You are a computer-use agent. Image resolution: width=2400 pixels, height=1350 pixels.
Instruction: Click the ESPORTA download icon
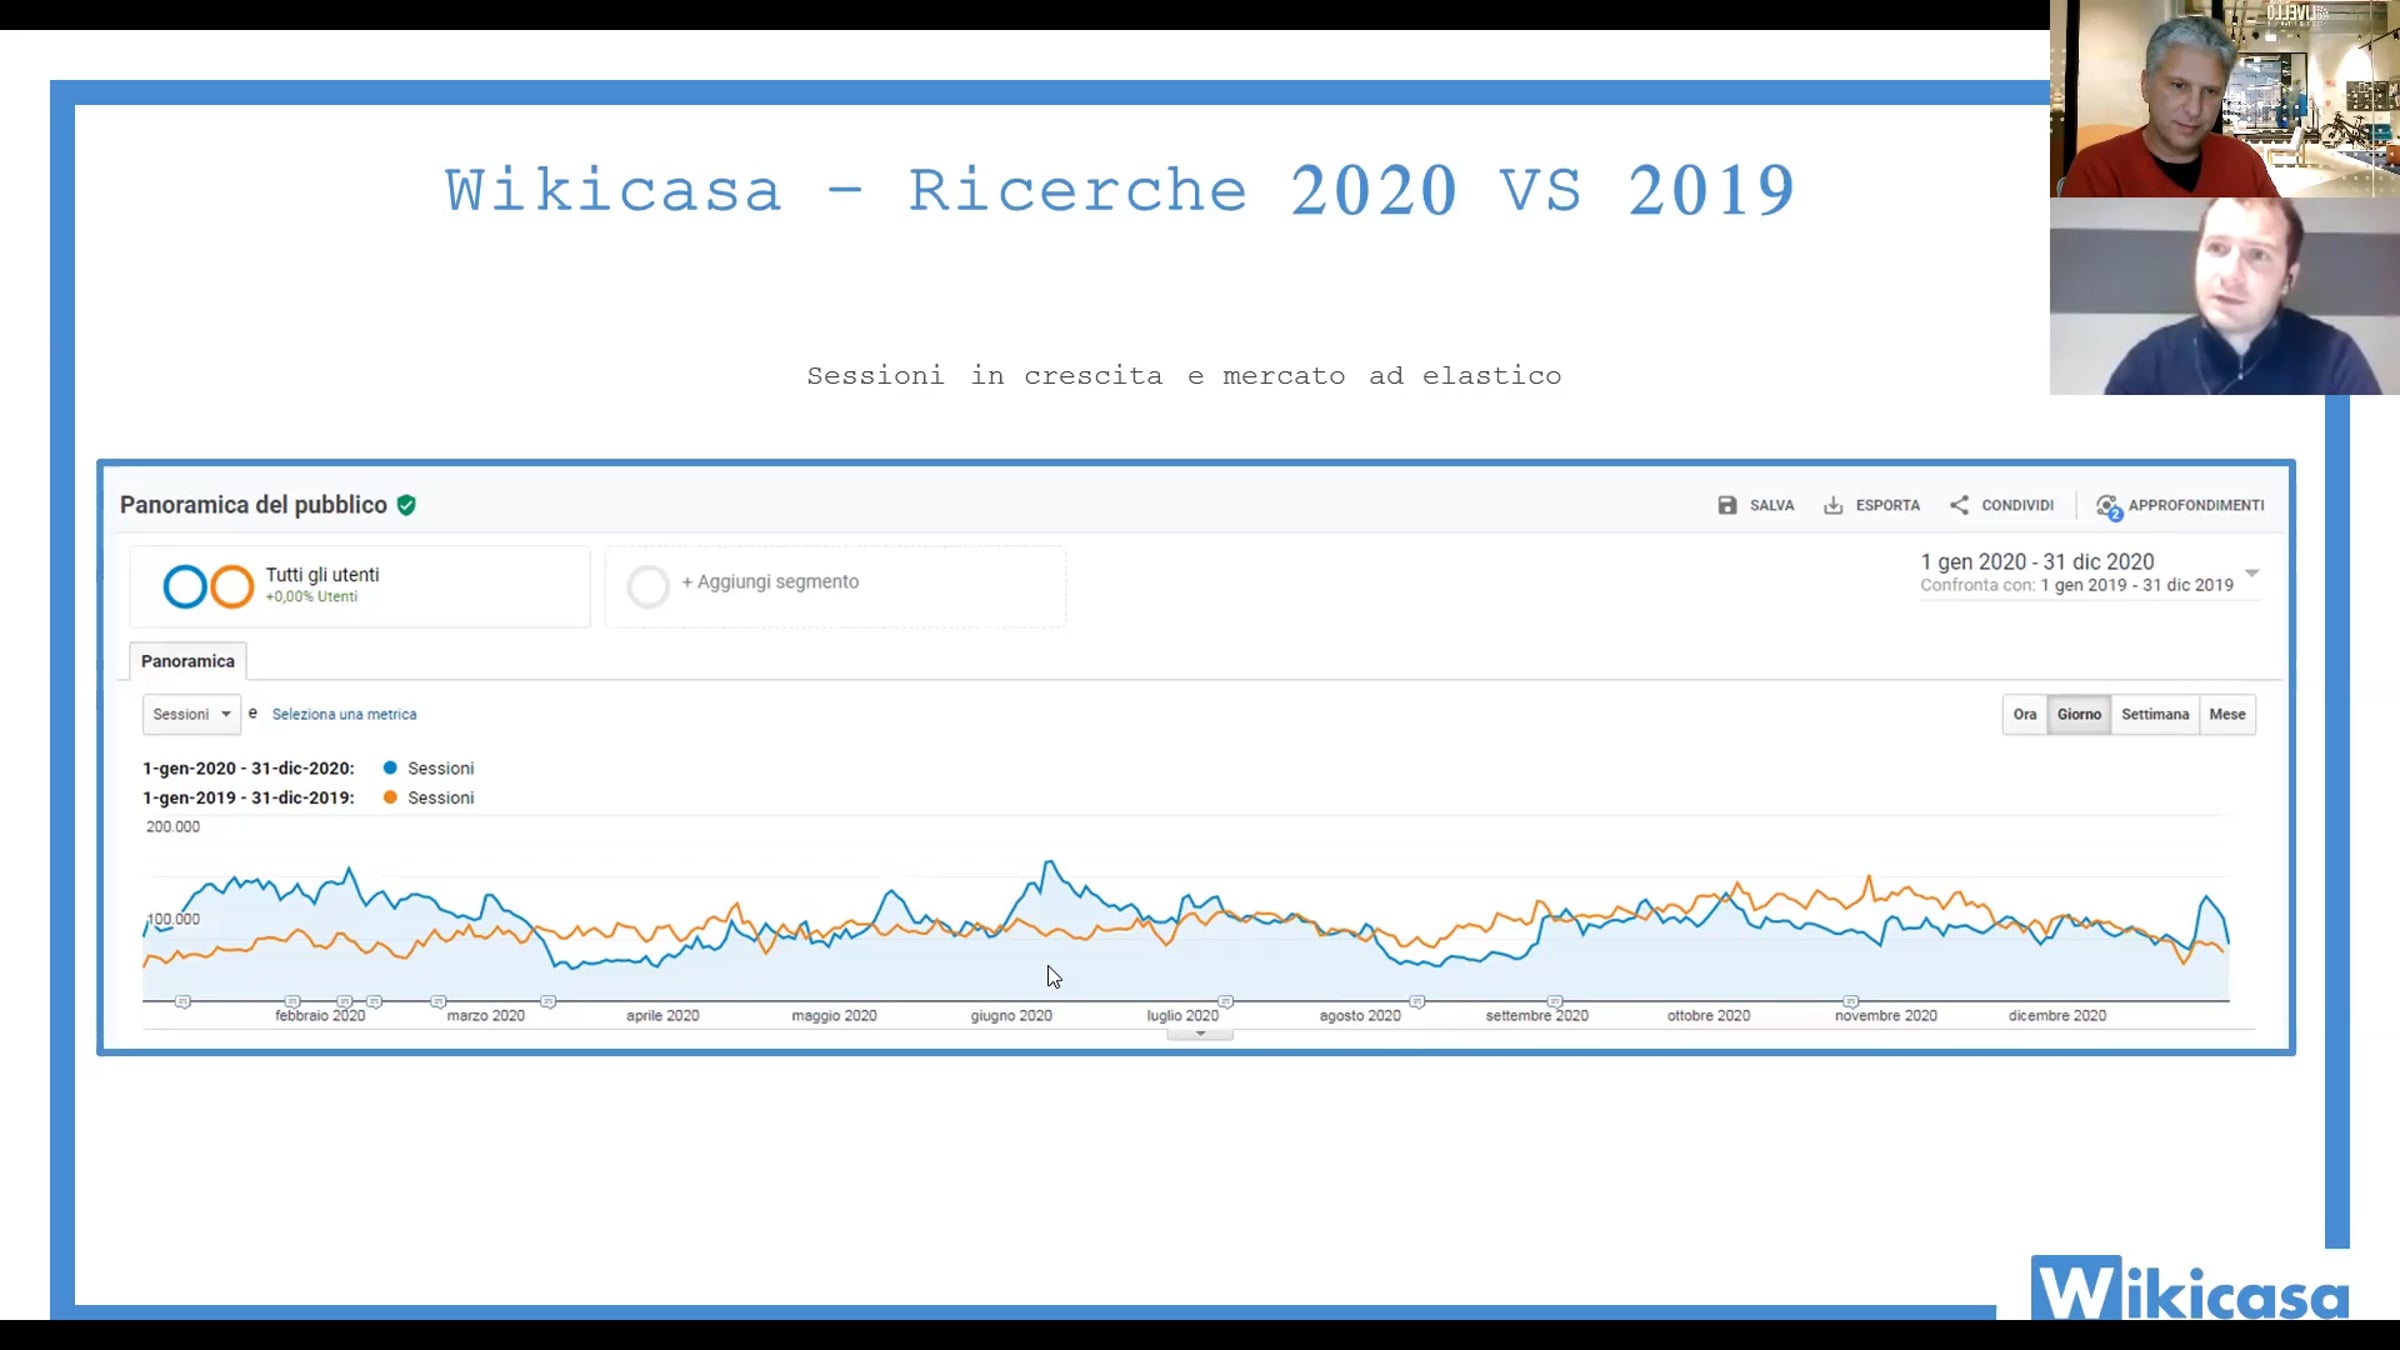(1833, 505)
